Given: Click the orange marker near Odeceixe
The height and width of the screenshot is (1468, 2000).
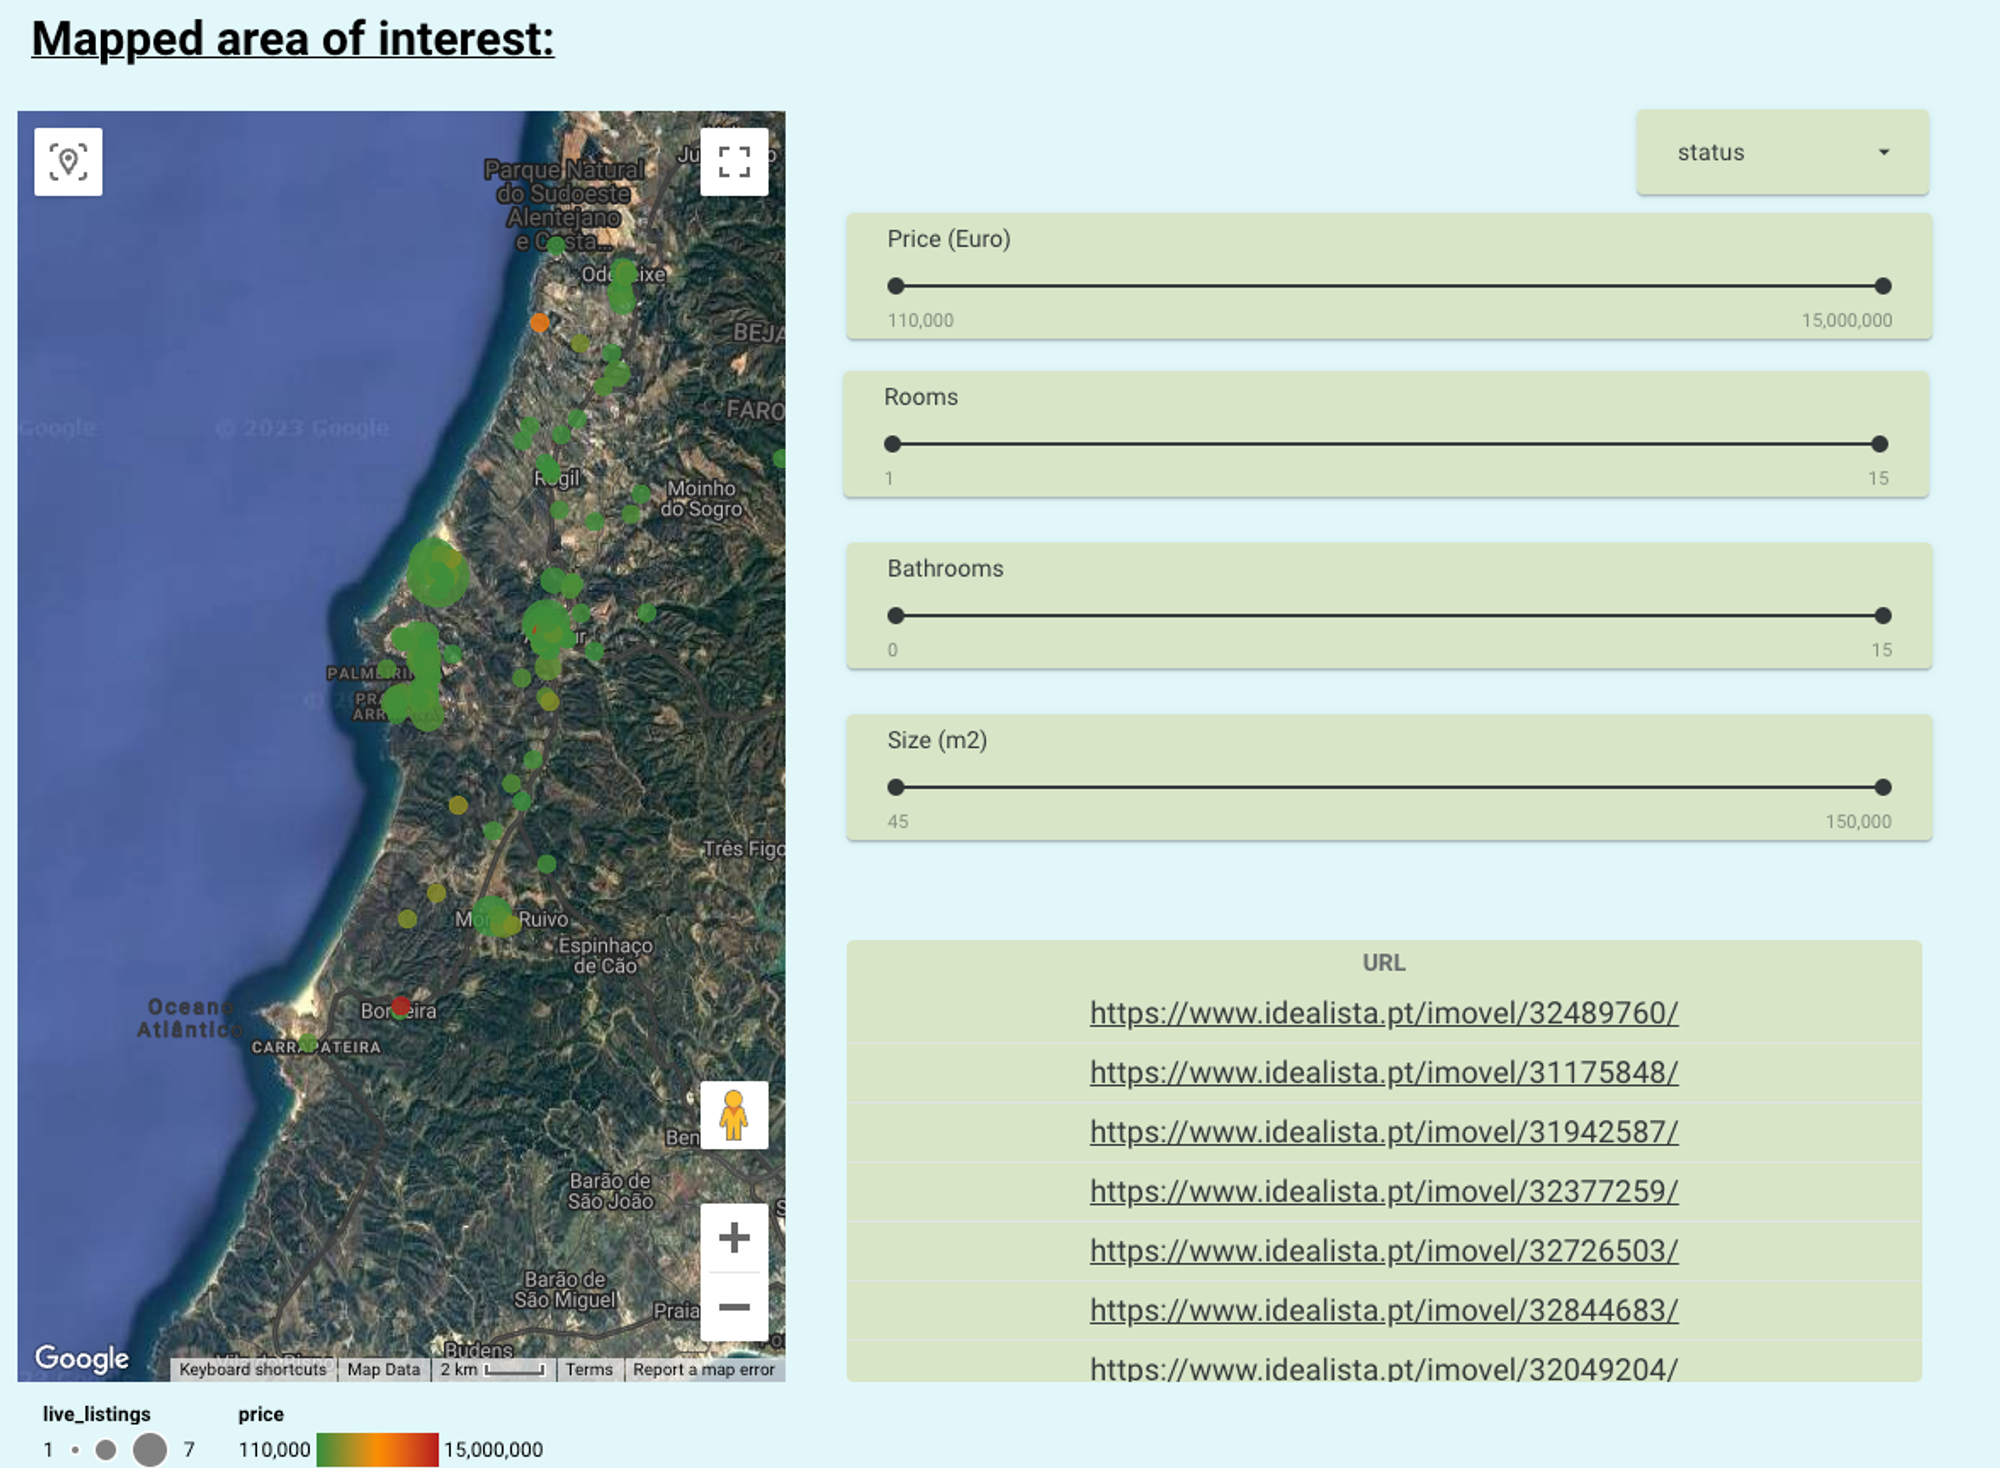Looking at the screenshot, I should [539, 323].
